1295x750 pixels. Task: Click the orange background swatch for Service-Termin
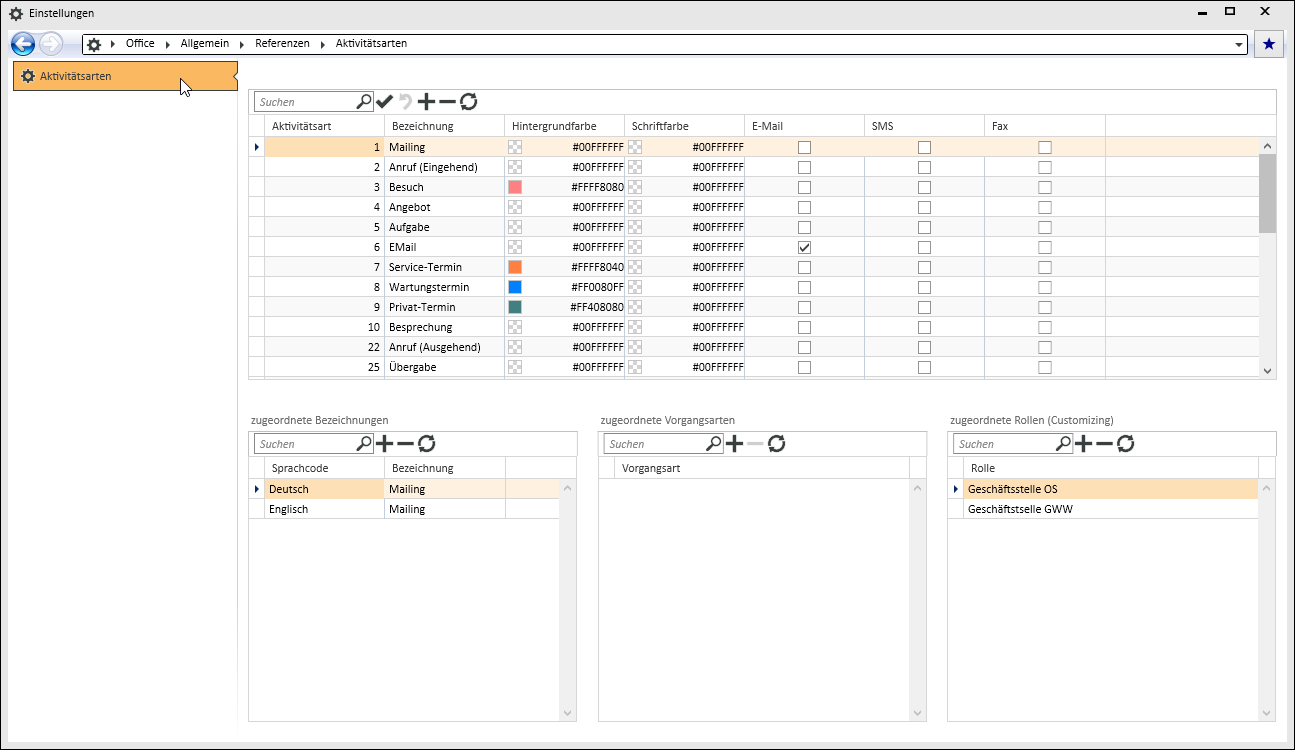515,267
